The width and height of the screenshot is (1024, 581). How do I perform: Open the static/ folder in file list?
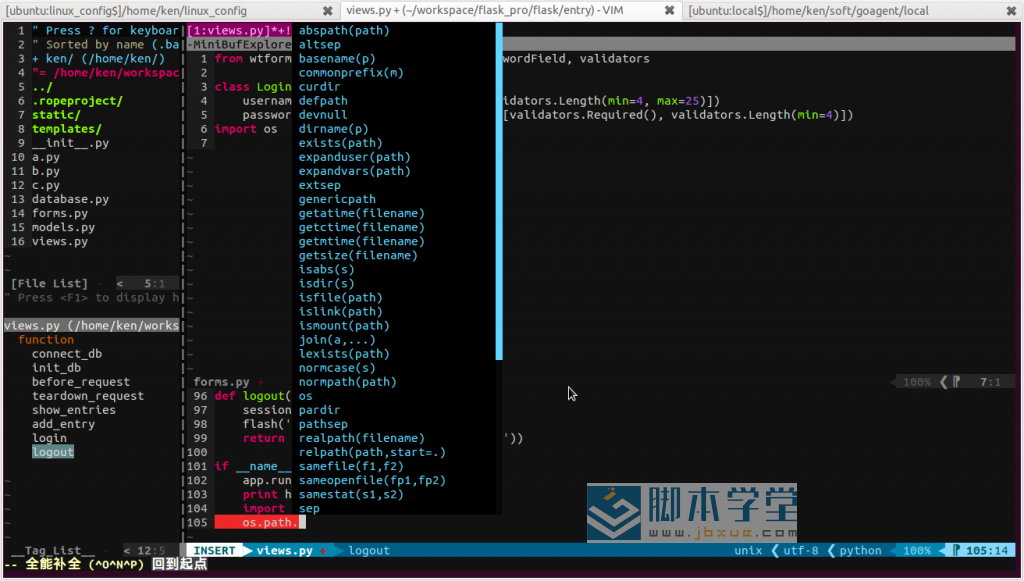56,114
